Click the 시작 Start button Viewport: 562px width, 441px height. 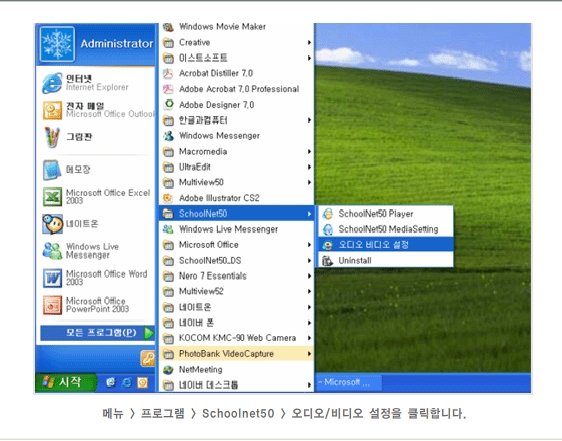pyautogui.click(x=66, y=382)
